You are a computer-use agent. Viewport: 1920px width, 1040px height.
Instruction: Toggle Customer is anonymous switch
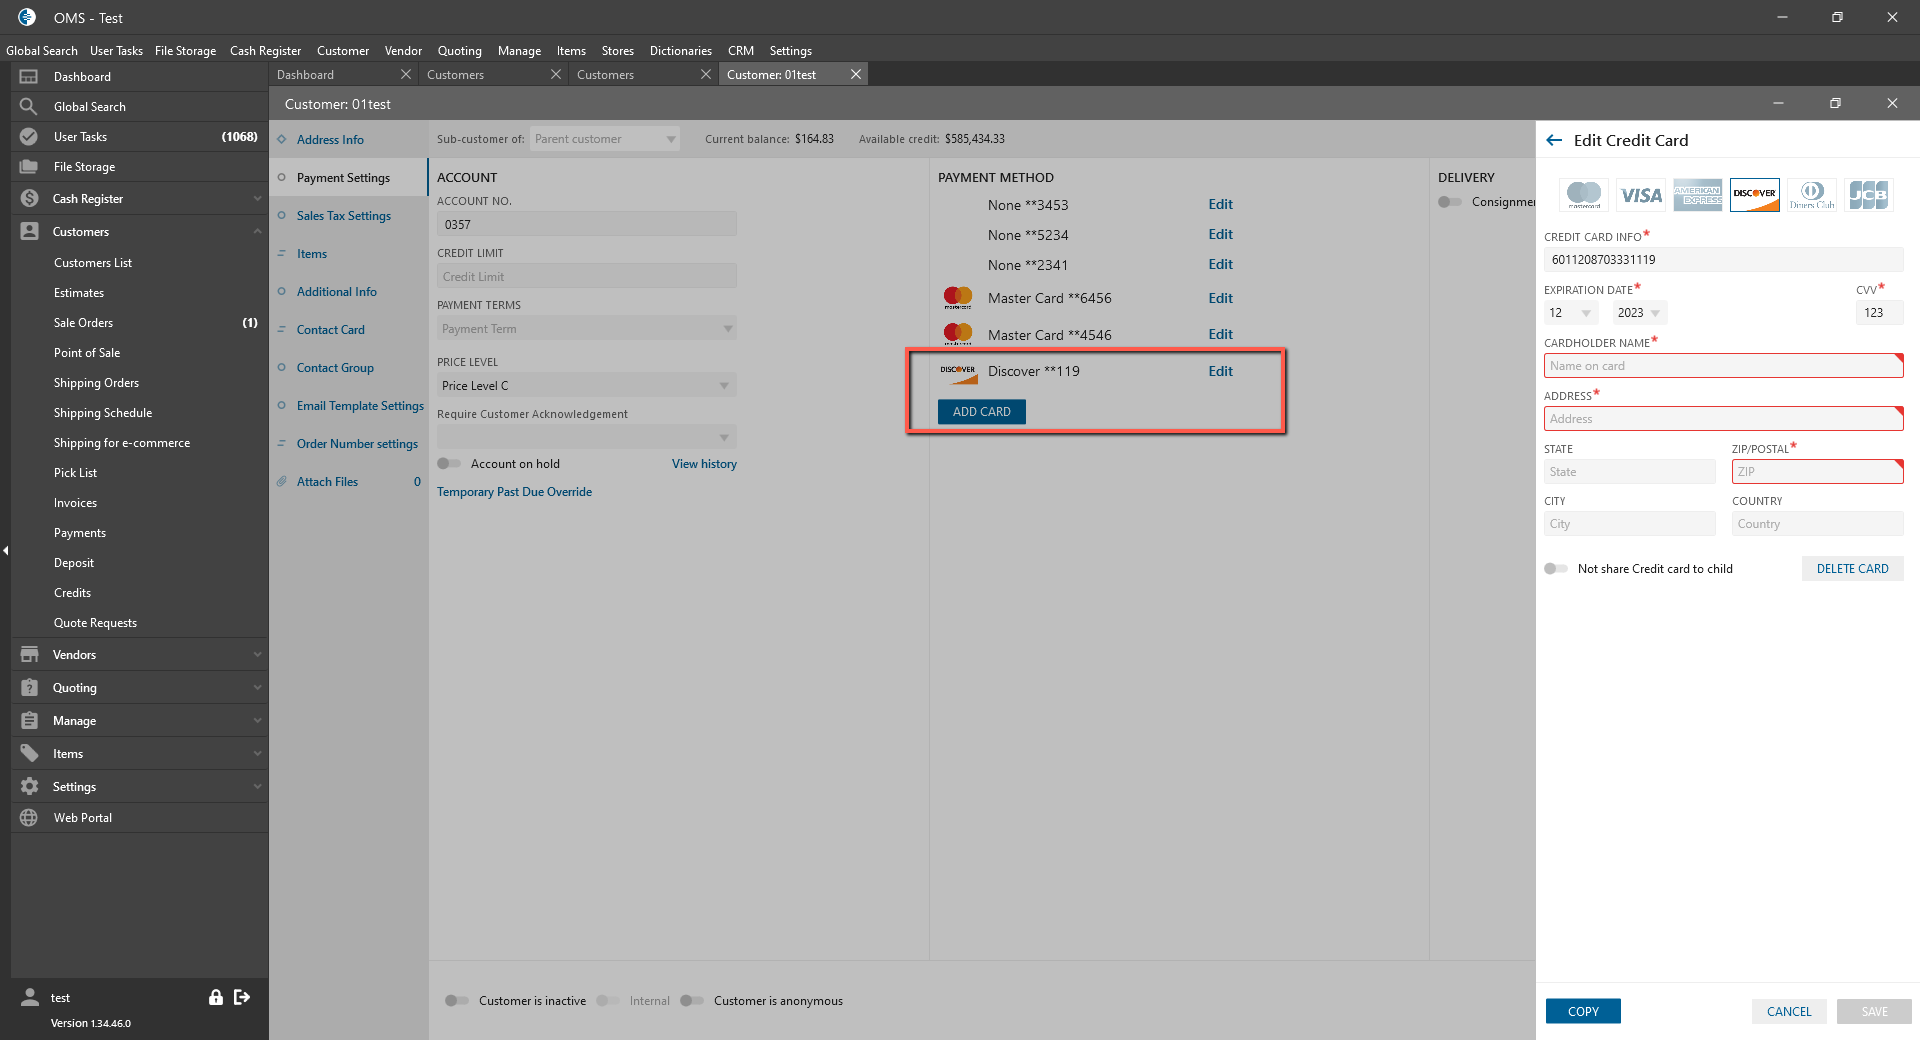pyautogui.click(x=692, y=1001)
